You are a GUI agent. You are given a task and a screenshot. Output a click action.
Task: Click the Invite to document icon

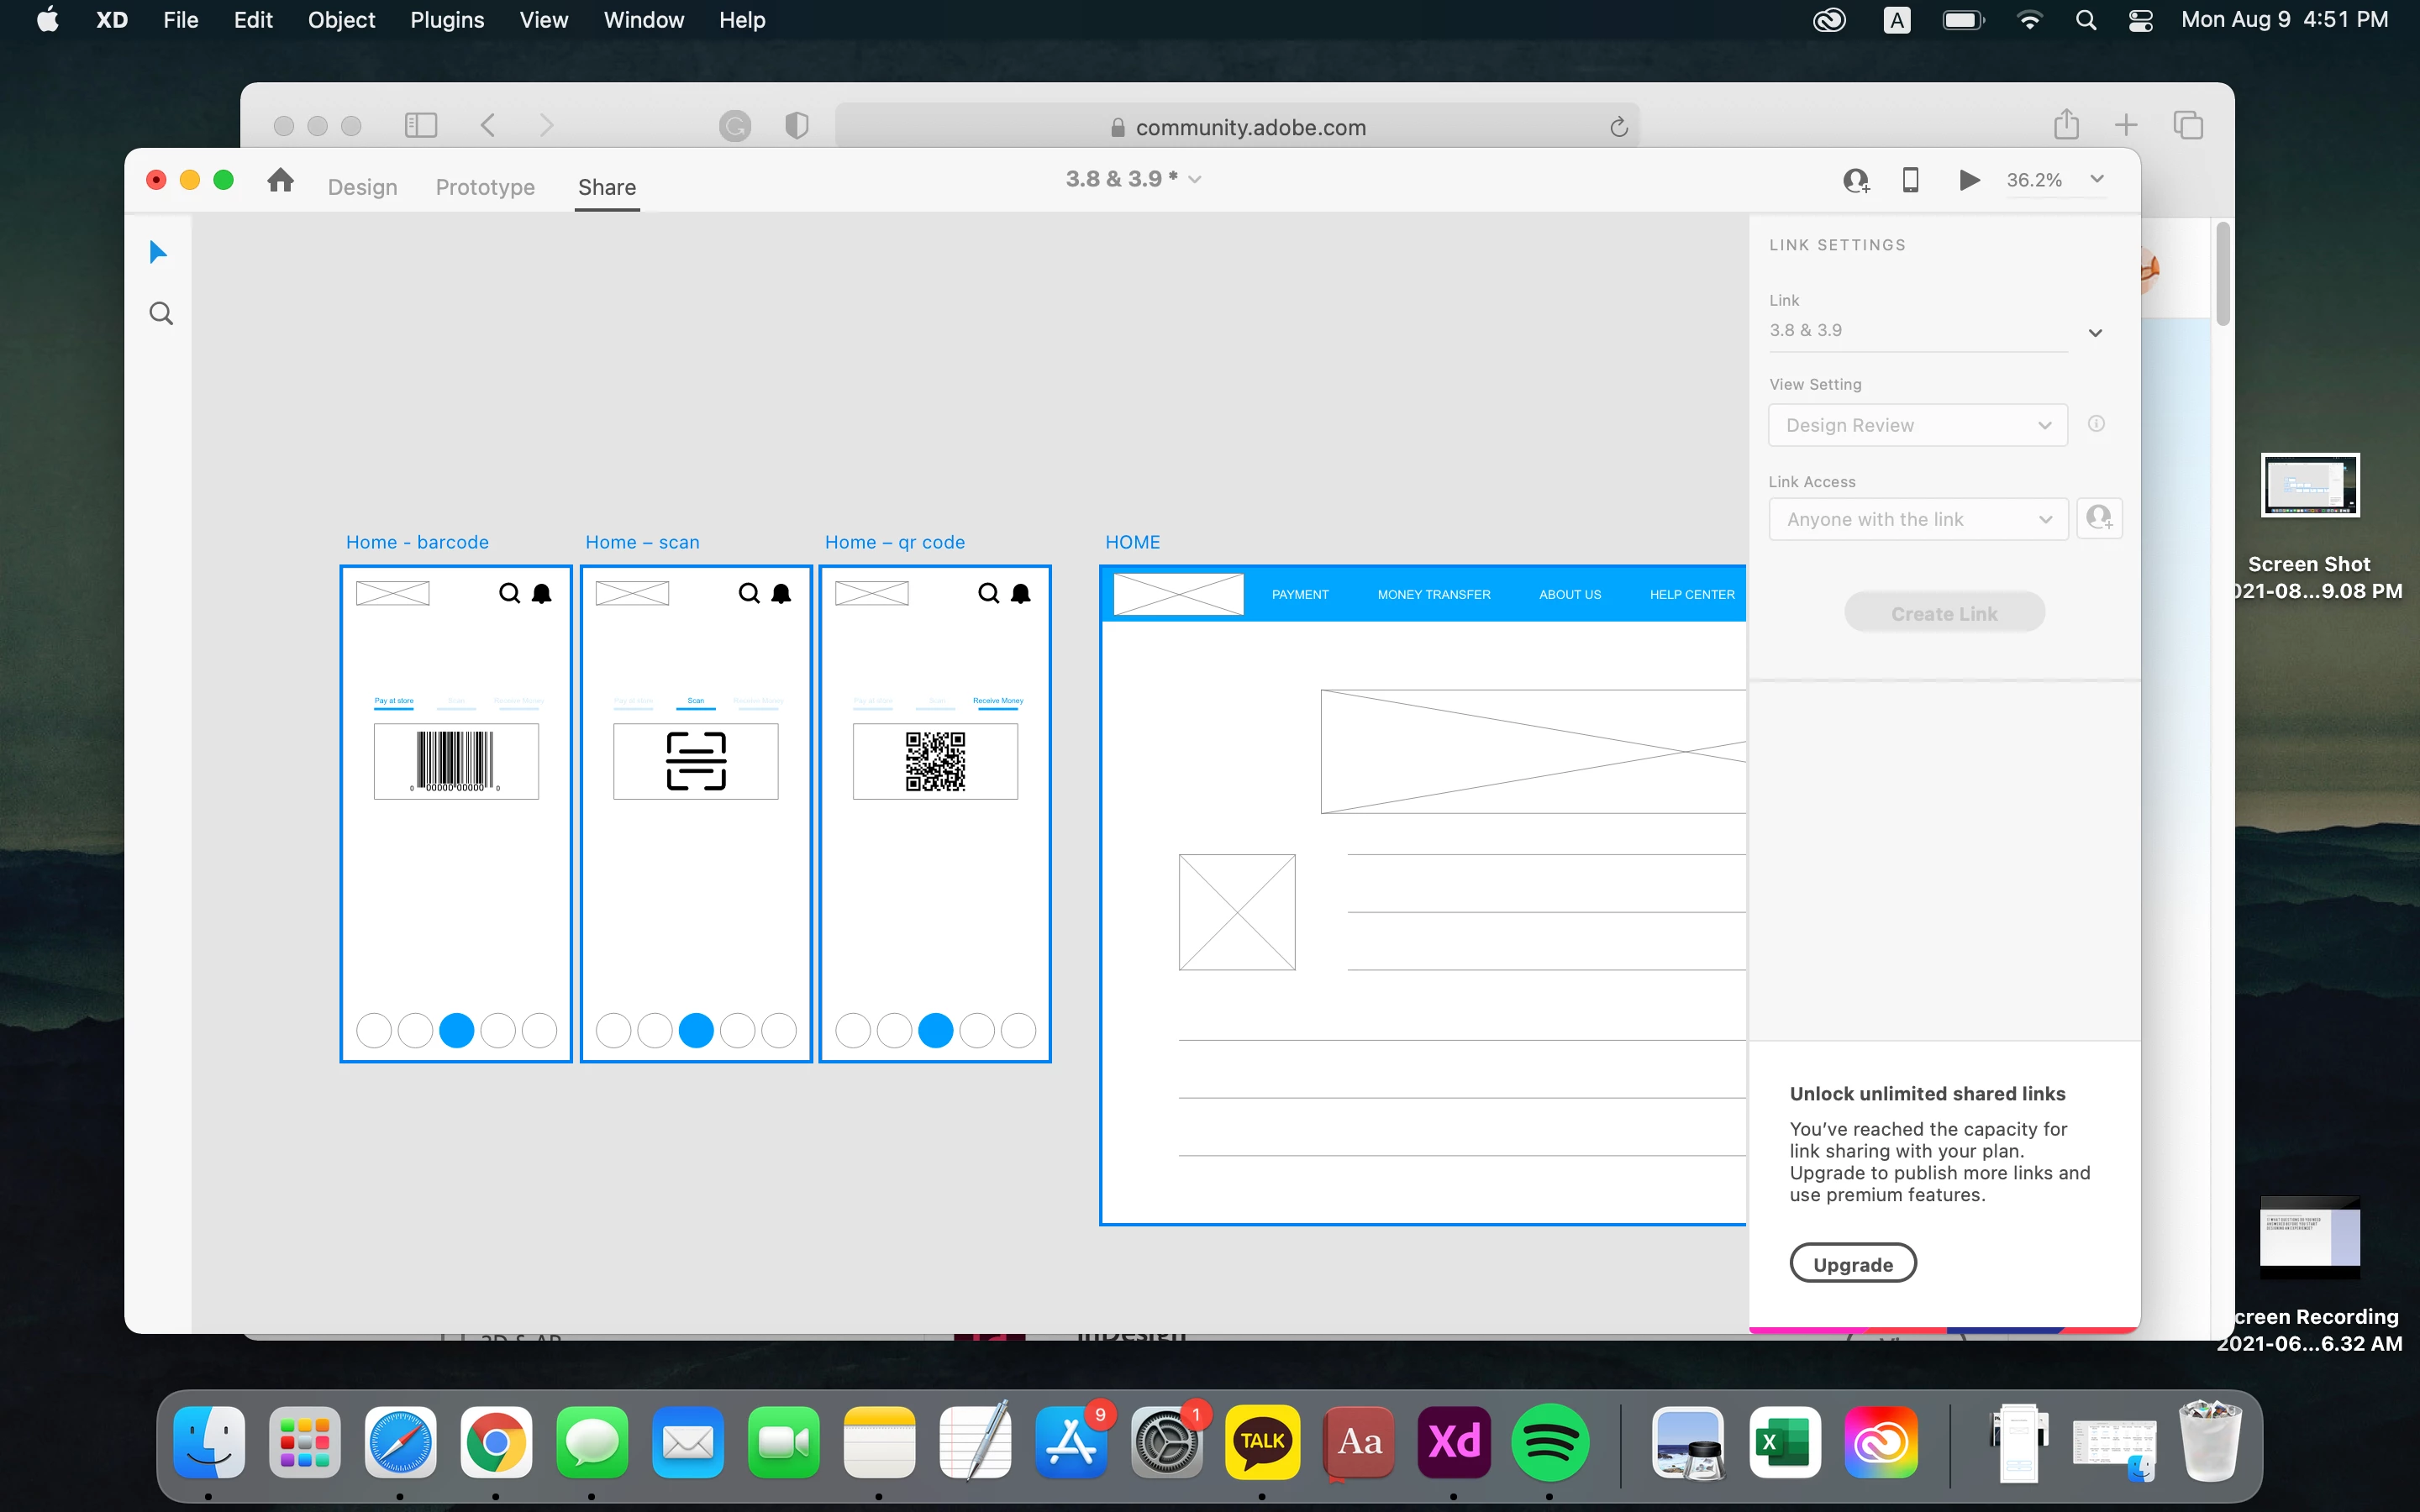tap(1856, 180)
